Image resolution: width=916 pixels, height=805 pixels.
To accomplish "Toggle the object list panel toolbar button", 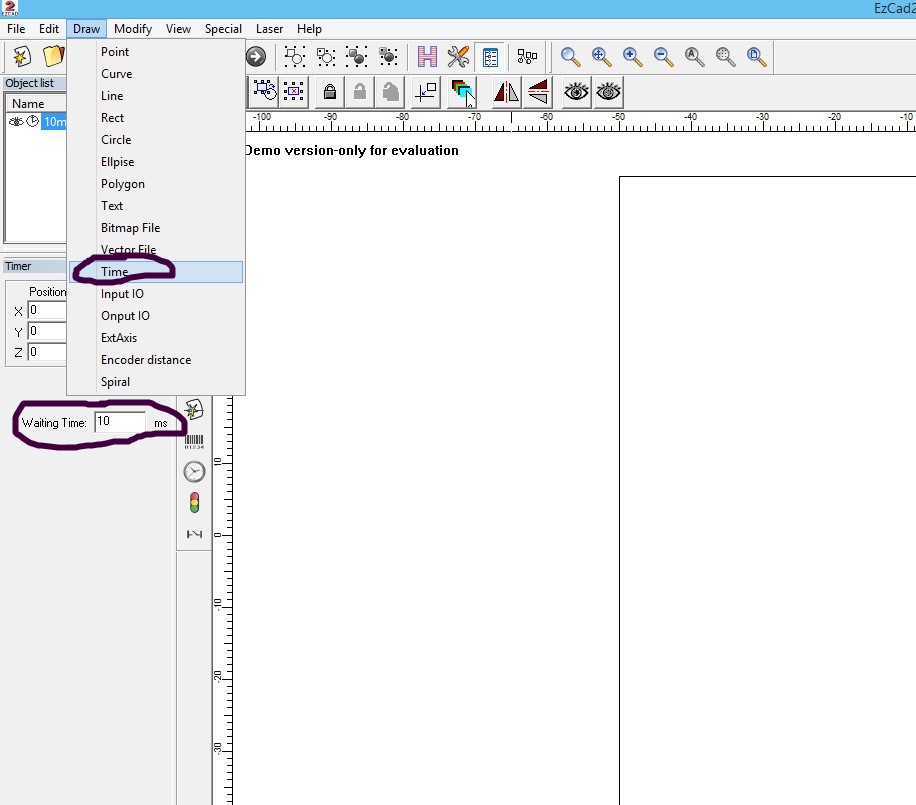I will (x=490, y=57).
